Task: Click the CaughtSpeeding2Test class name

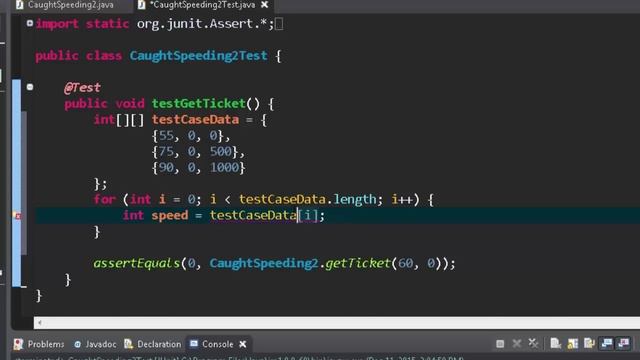Action: click(198, 56)
